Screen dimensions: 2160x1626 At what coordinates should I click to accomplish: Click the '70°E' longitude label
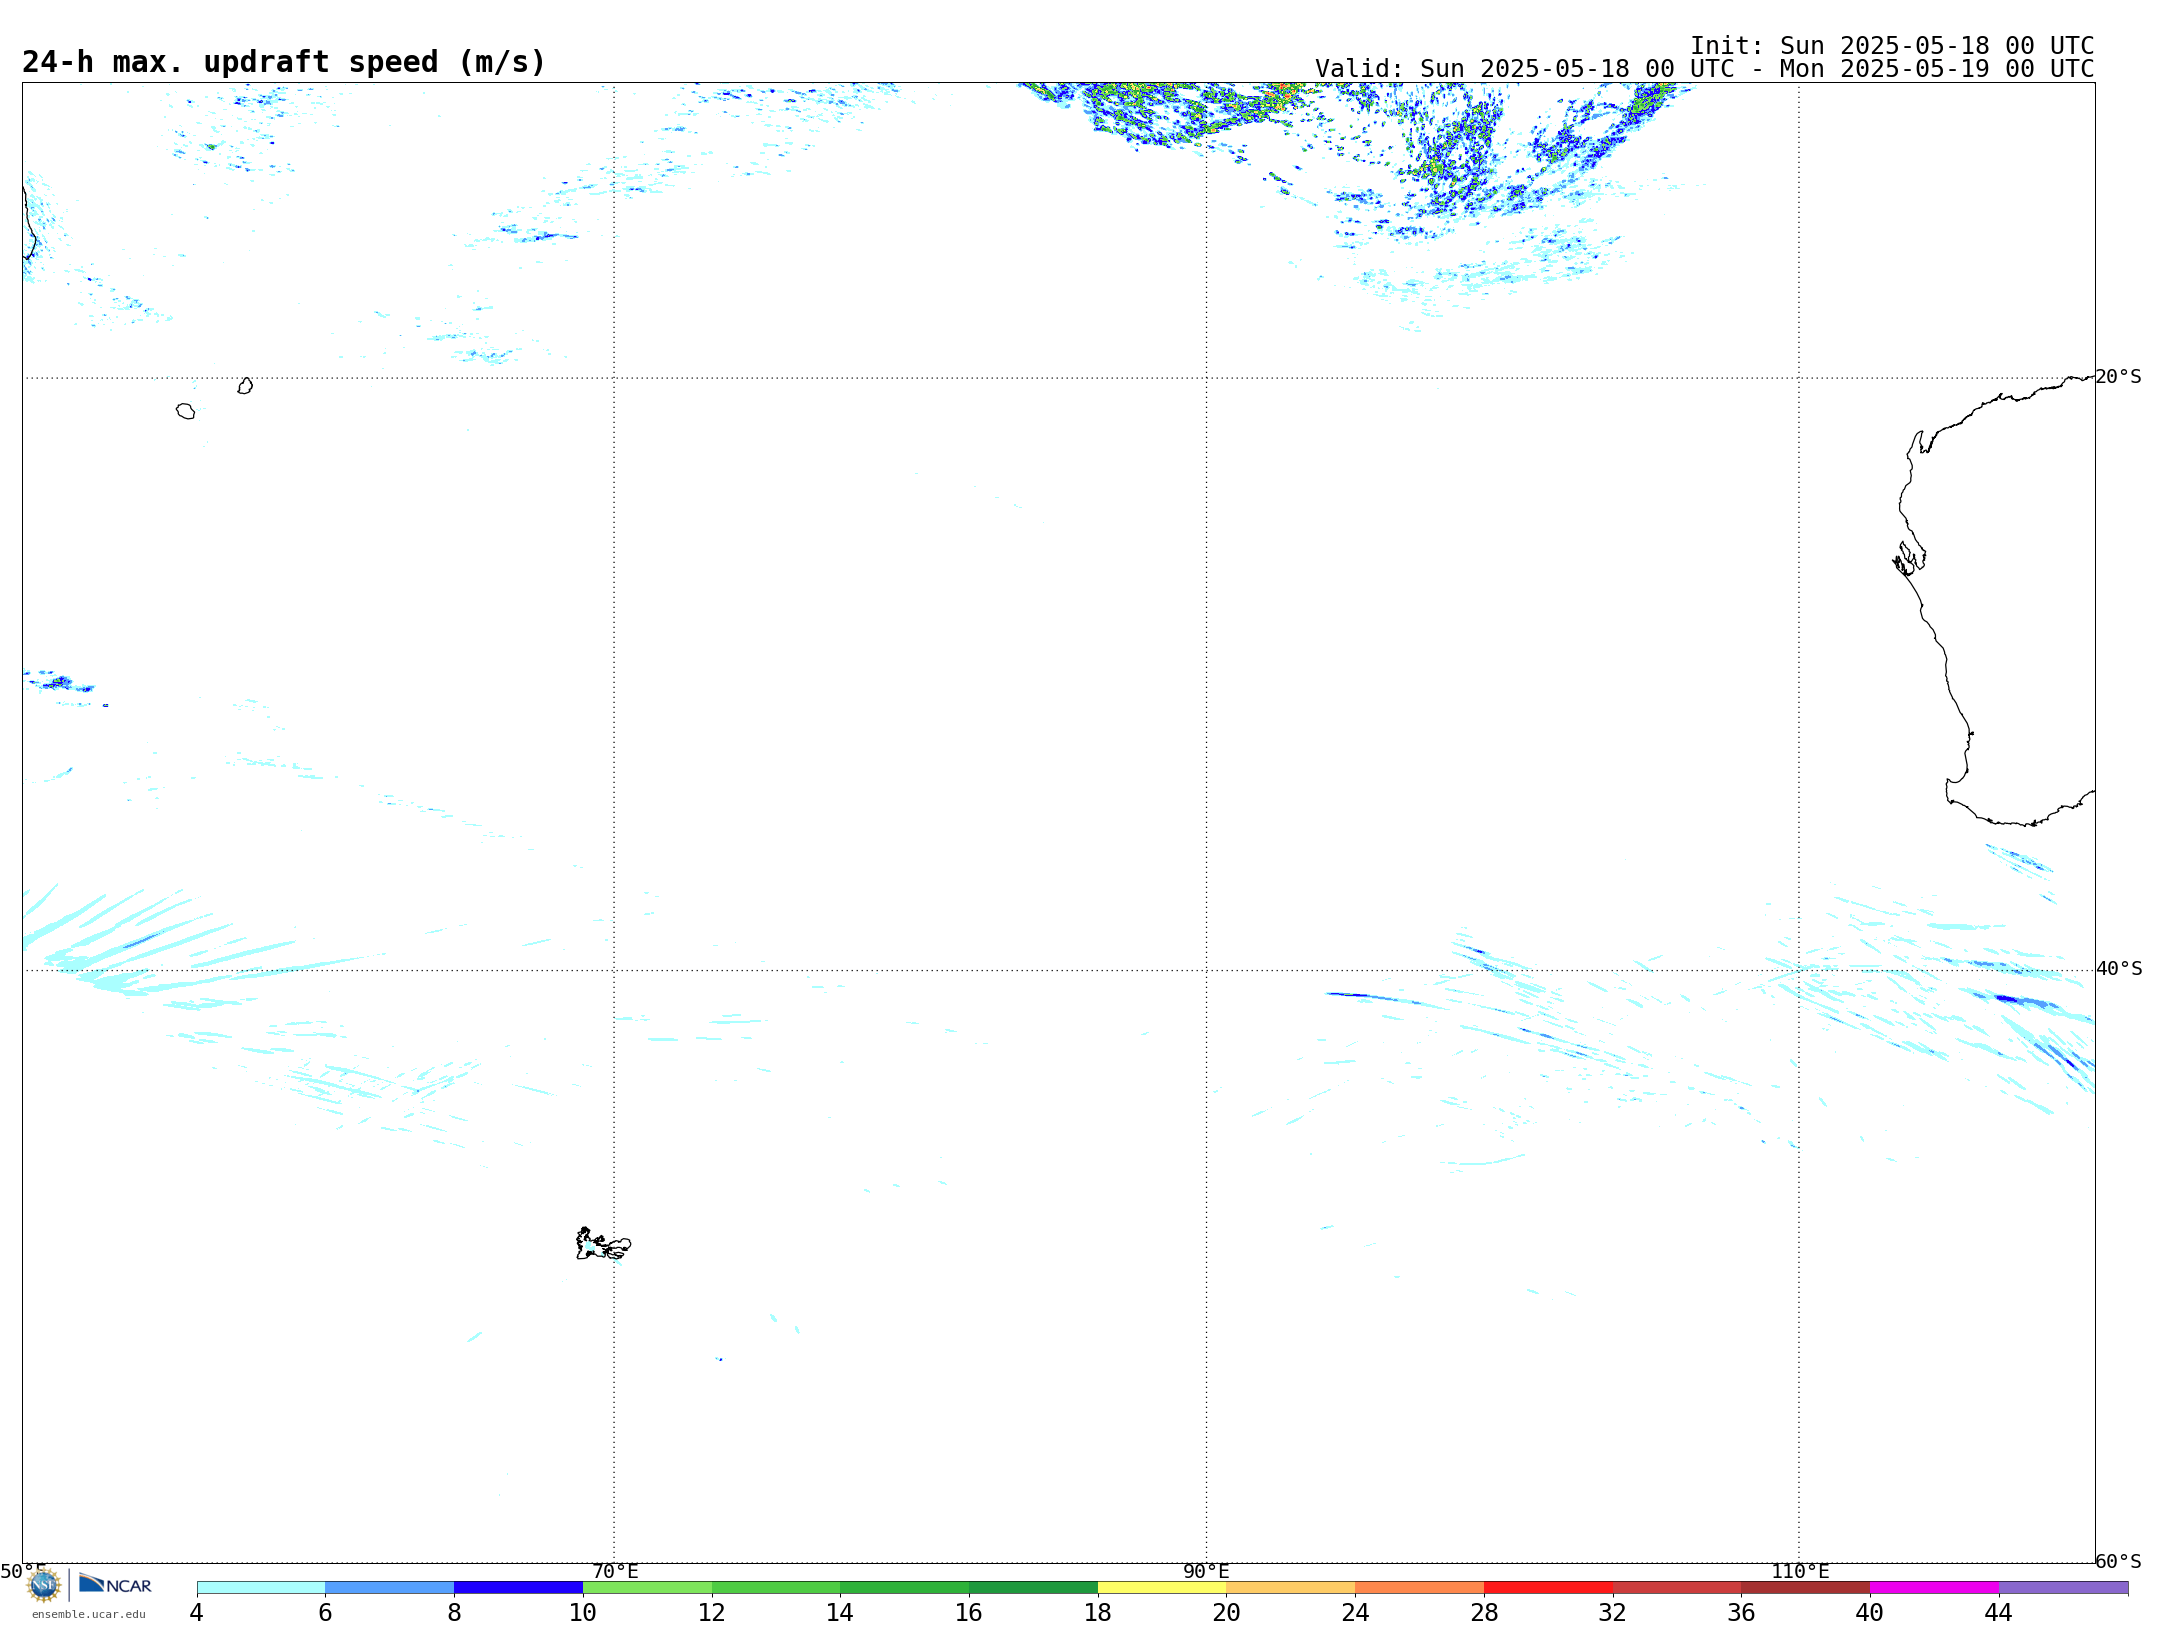pyautogui.click(x=615, y=1572)
